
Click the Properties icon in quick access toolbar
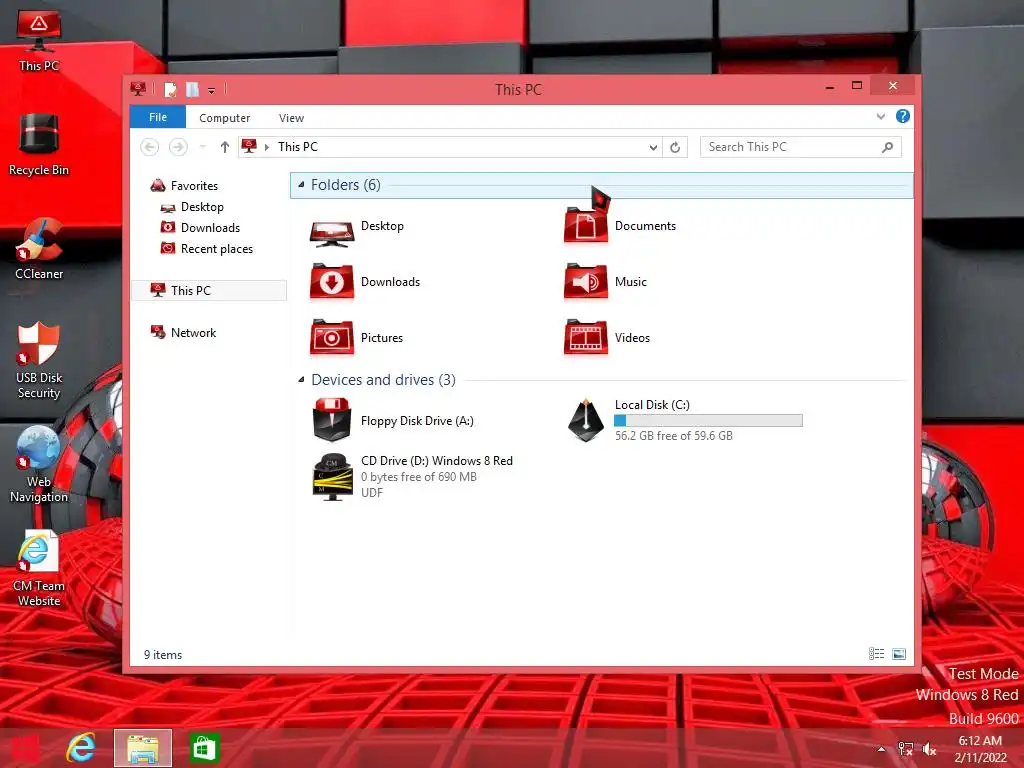(170, 89)
